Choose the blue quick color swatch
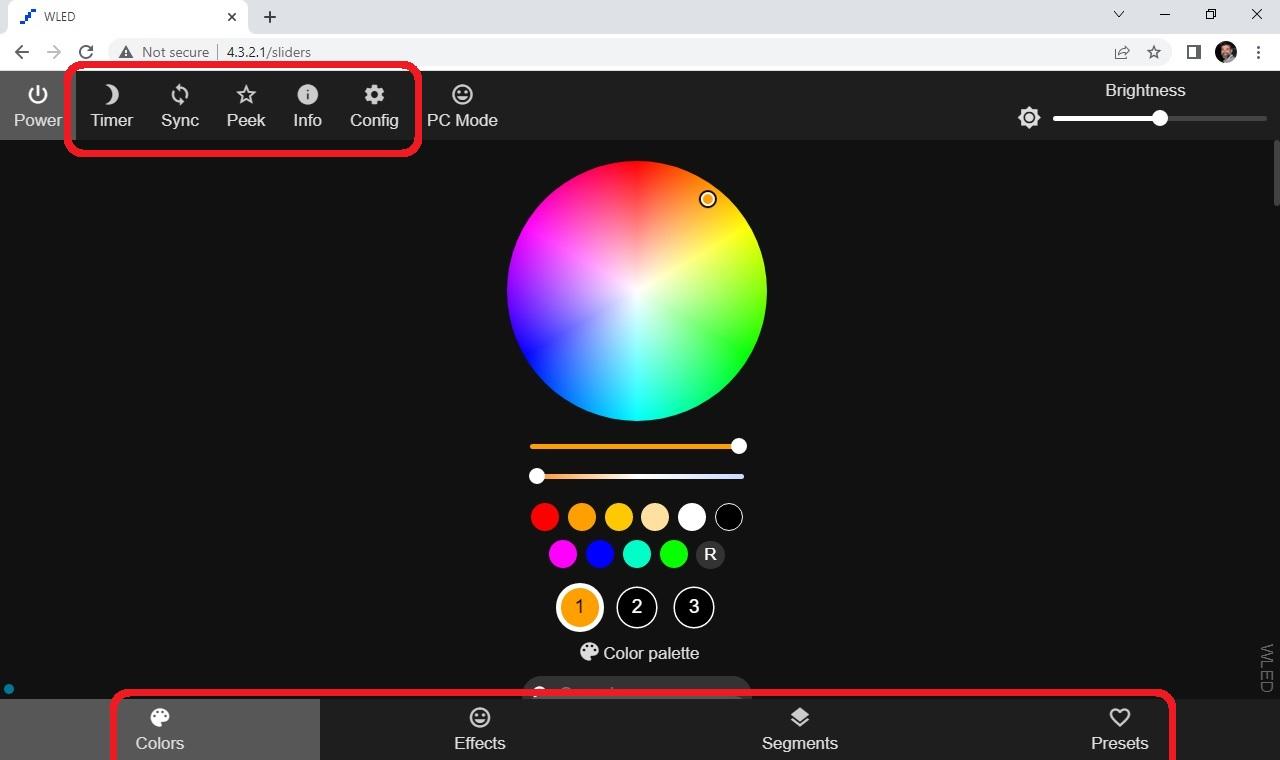 pyautogui.click(x=600, y=554)
